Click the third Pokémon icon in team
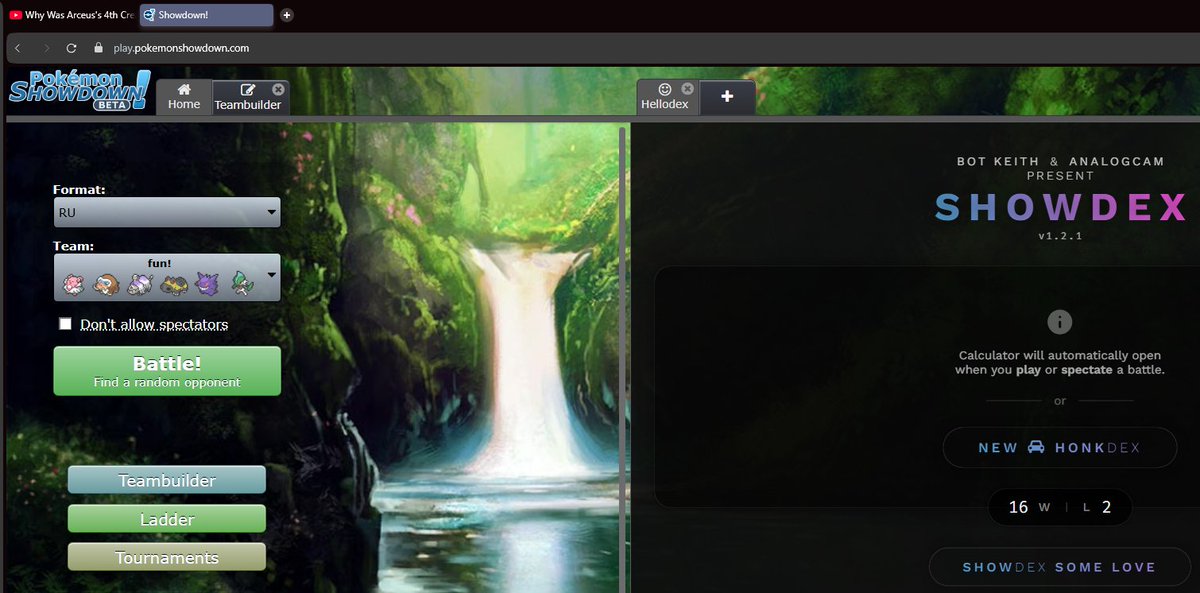 click(142, 284)
